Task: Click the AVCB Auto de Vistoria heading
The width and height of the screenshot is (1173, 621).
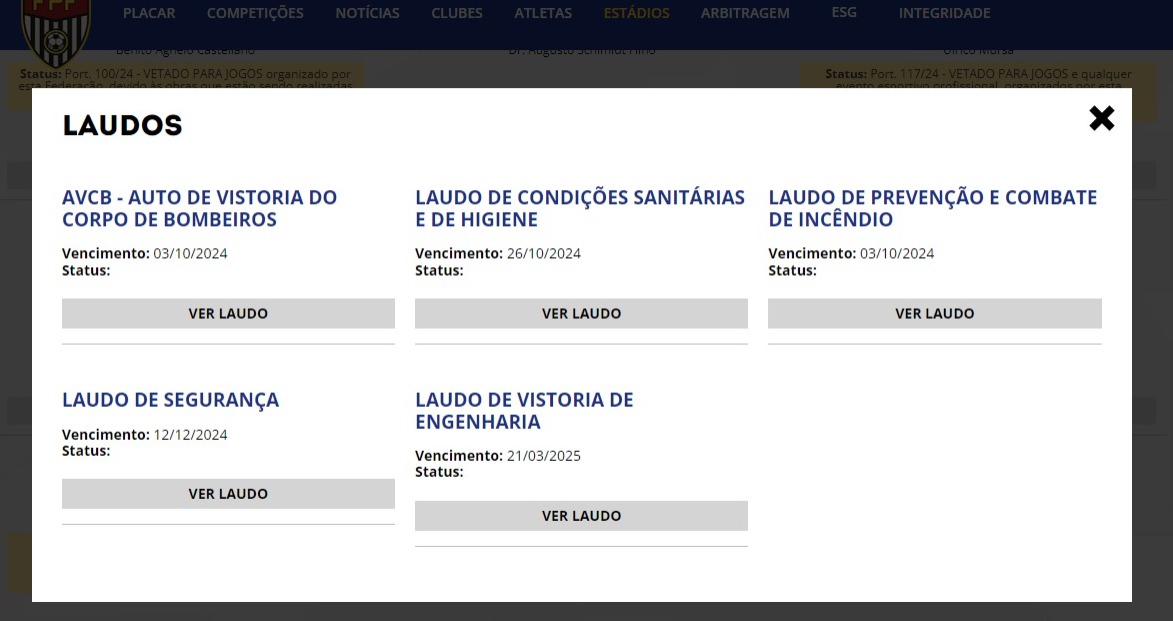Action: click(x=200, y=208)
